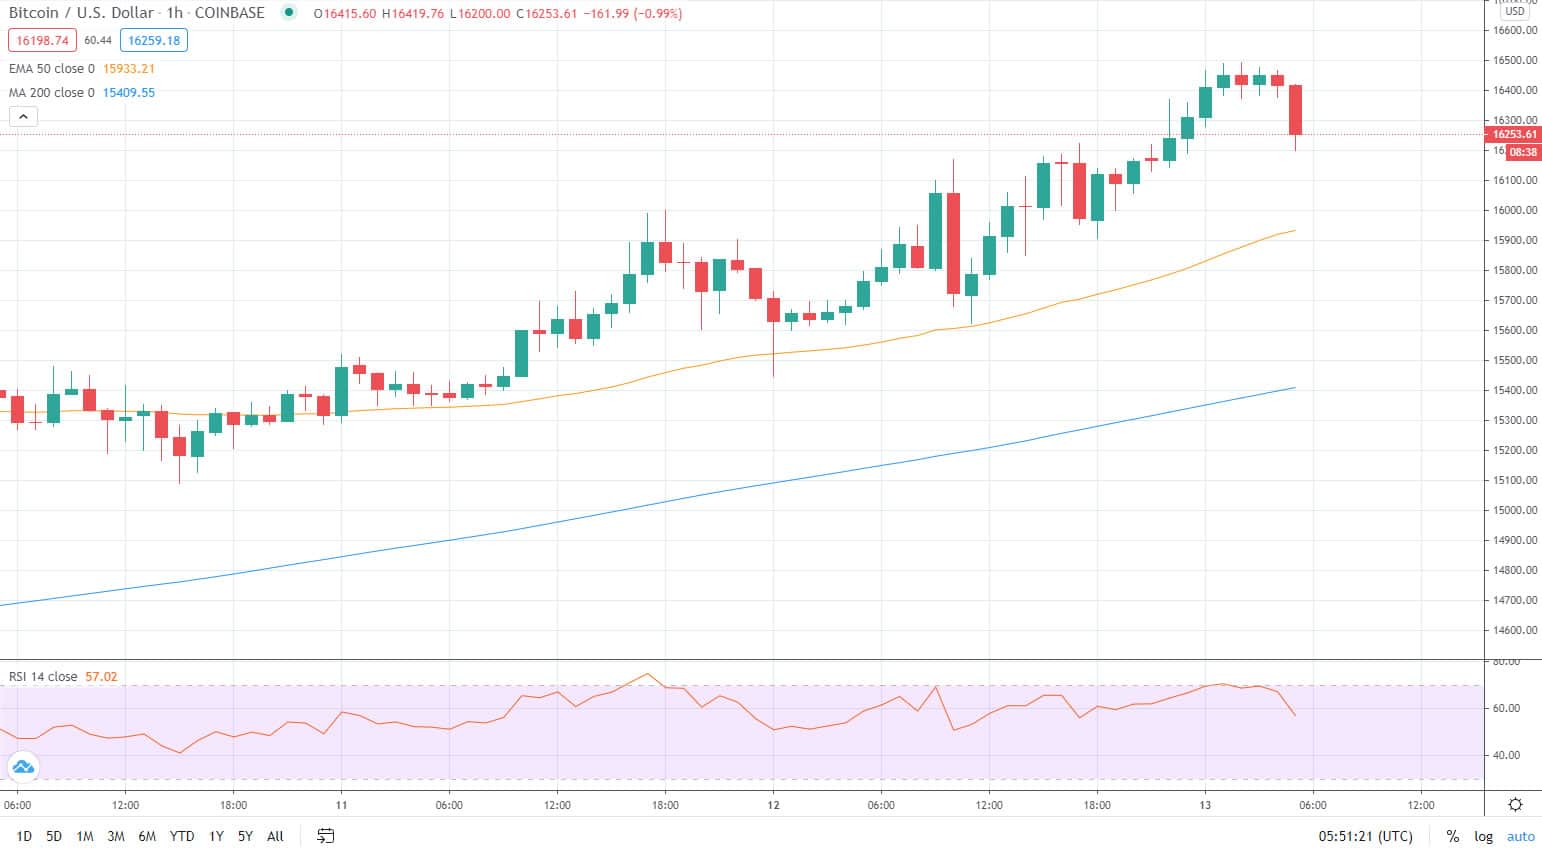1542x851 pixels.
Task: Click the TradingView logo watermark near RSI pane
Action: [x=22, y=766]
